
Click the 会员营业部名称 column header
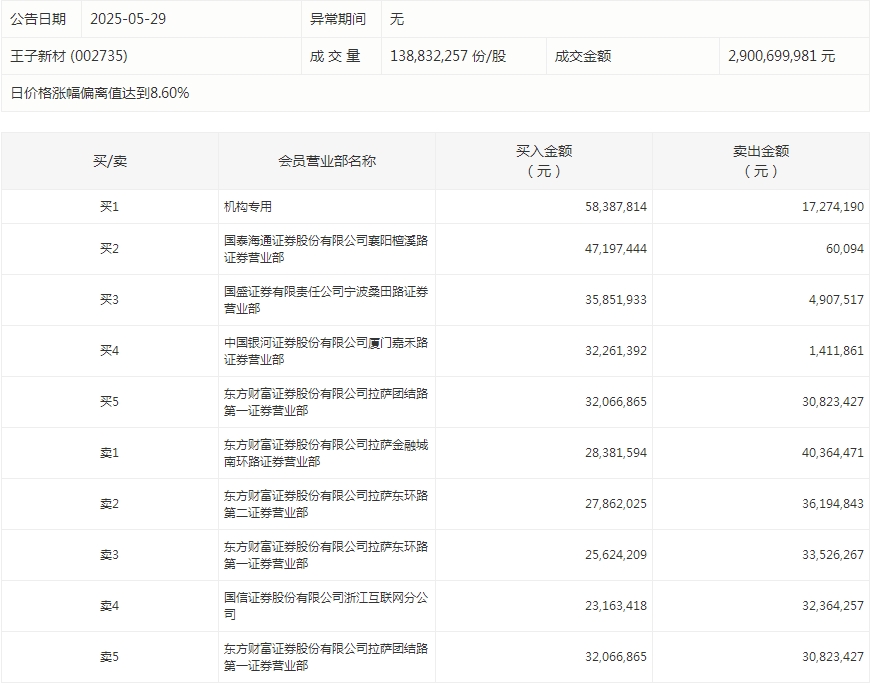(327, 161)
